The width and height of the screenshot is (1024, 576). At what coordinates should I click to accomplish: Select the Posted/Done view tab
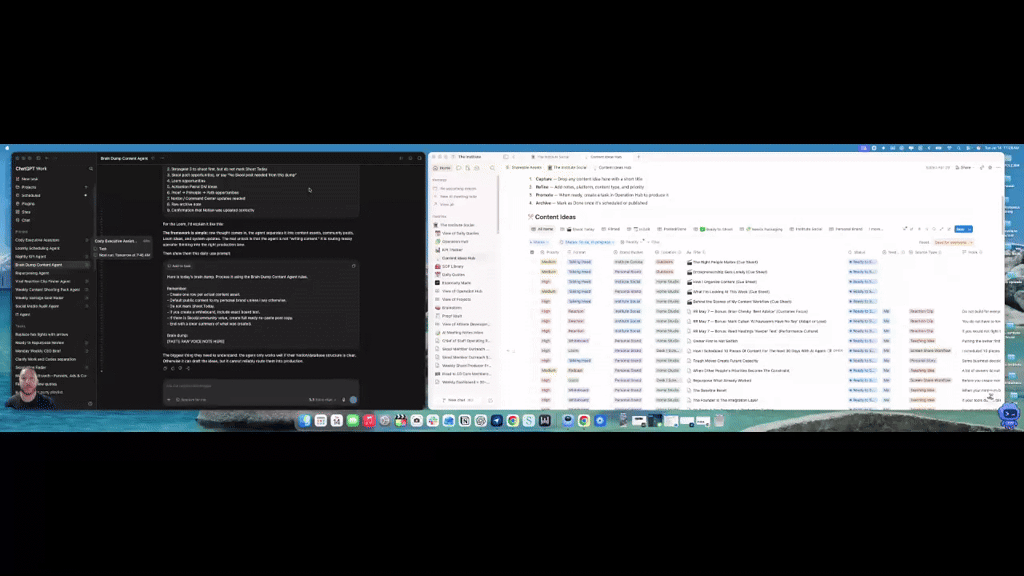pos(672,229)
